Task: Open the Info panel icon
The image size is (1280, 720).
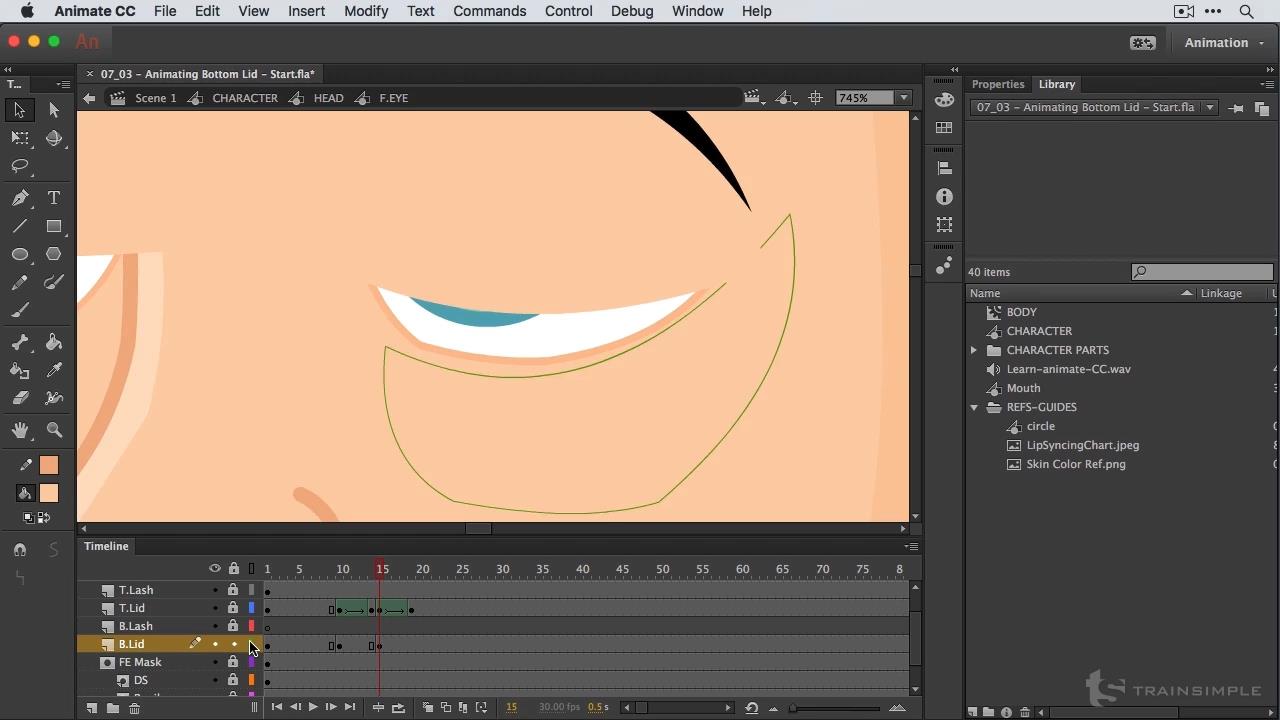Action: [945, 197]
